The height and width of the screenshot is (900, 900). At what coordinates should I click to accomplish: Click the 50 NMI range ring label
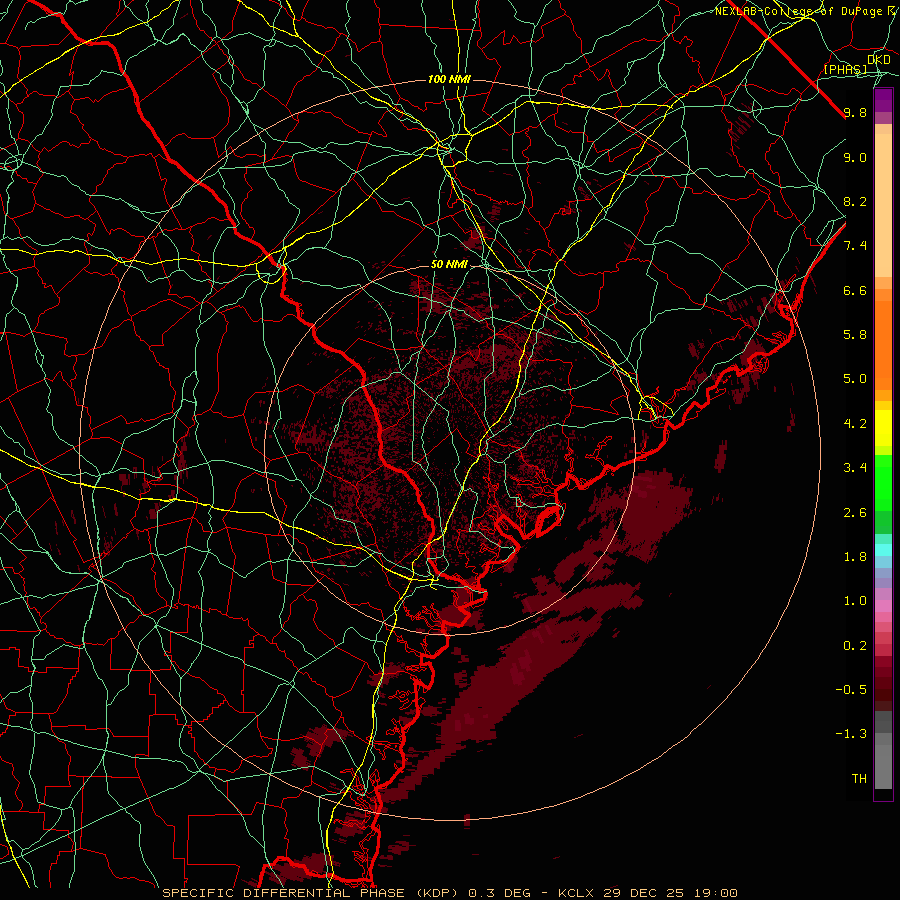tap(449, 264)
